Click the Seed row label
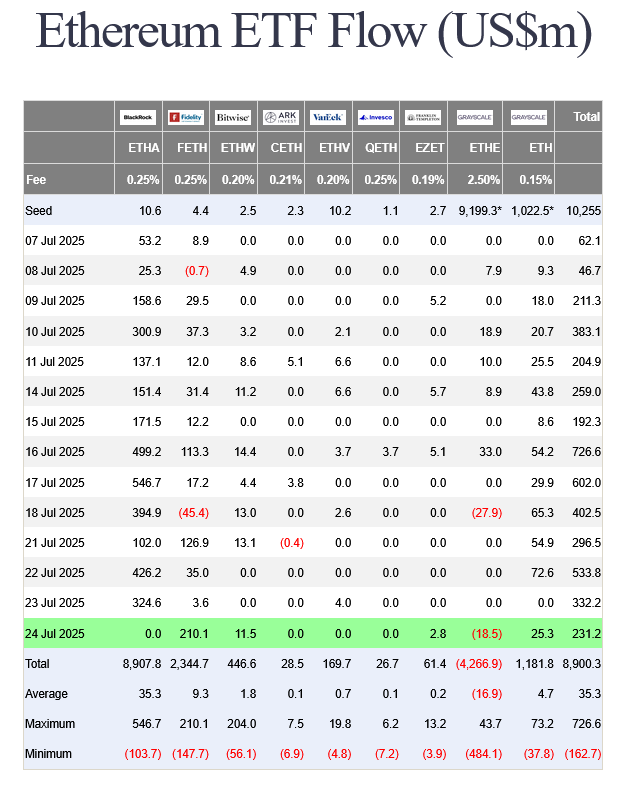621x792 pixels. click(39, 210)
